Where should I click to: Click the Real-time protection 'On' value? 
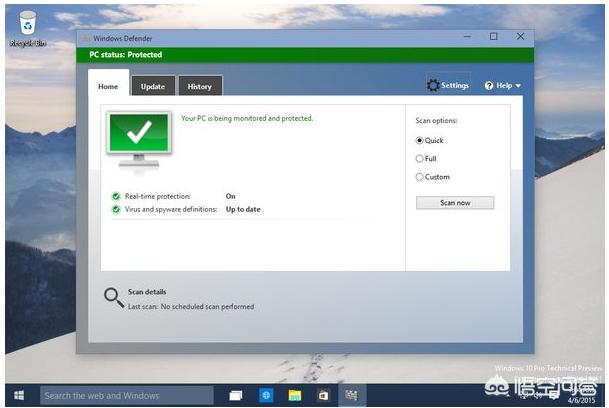[x=231, y=196]
